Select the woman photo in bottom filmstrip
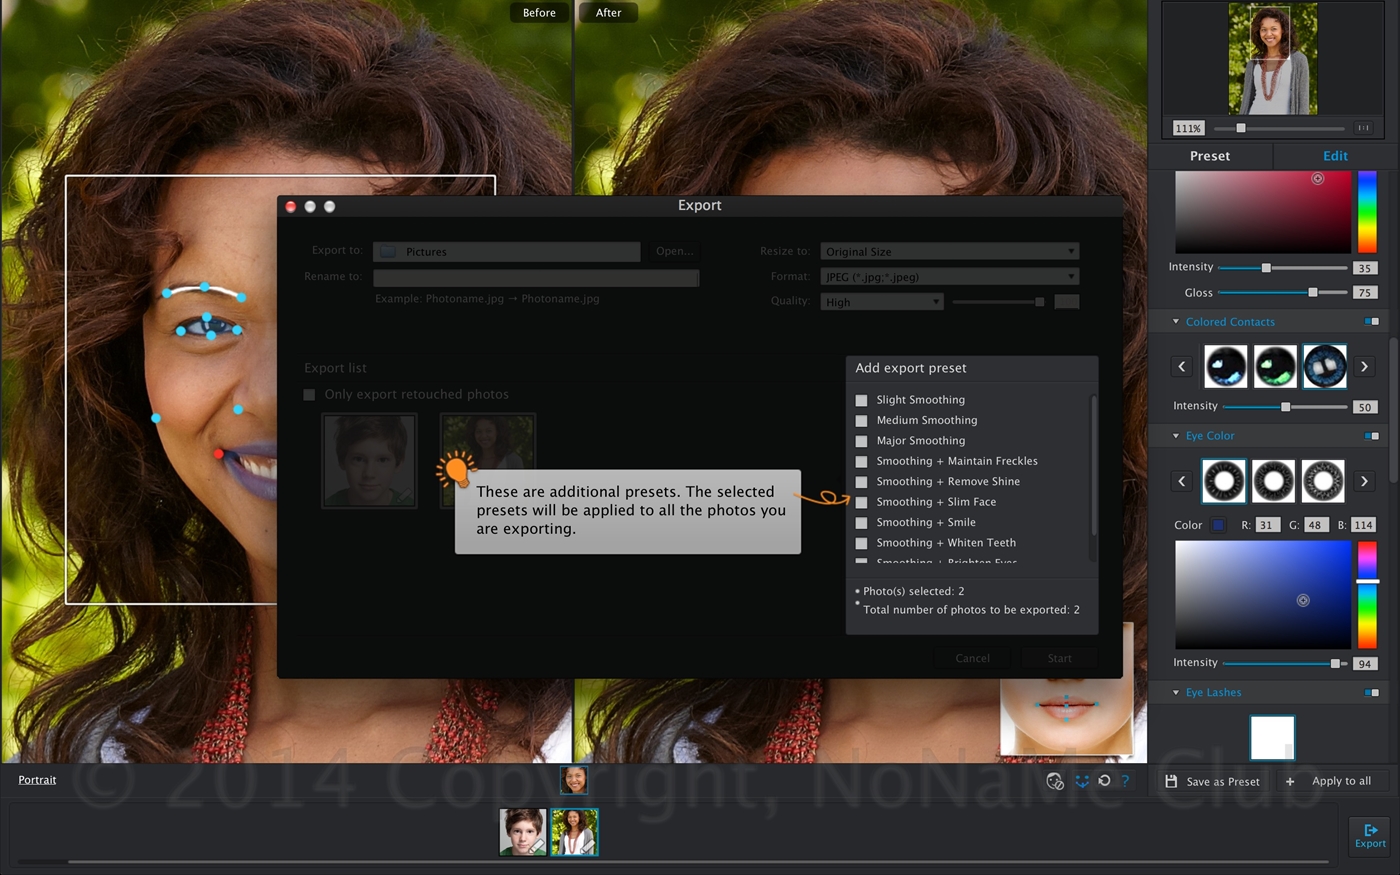Image resolution: width=1400 pixels, height=875 pixels. click(574, 832)
